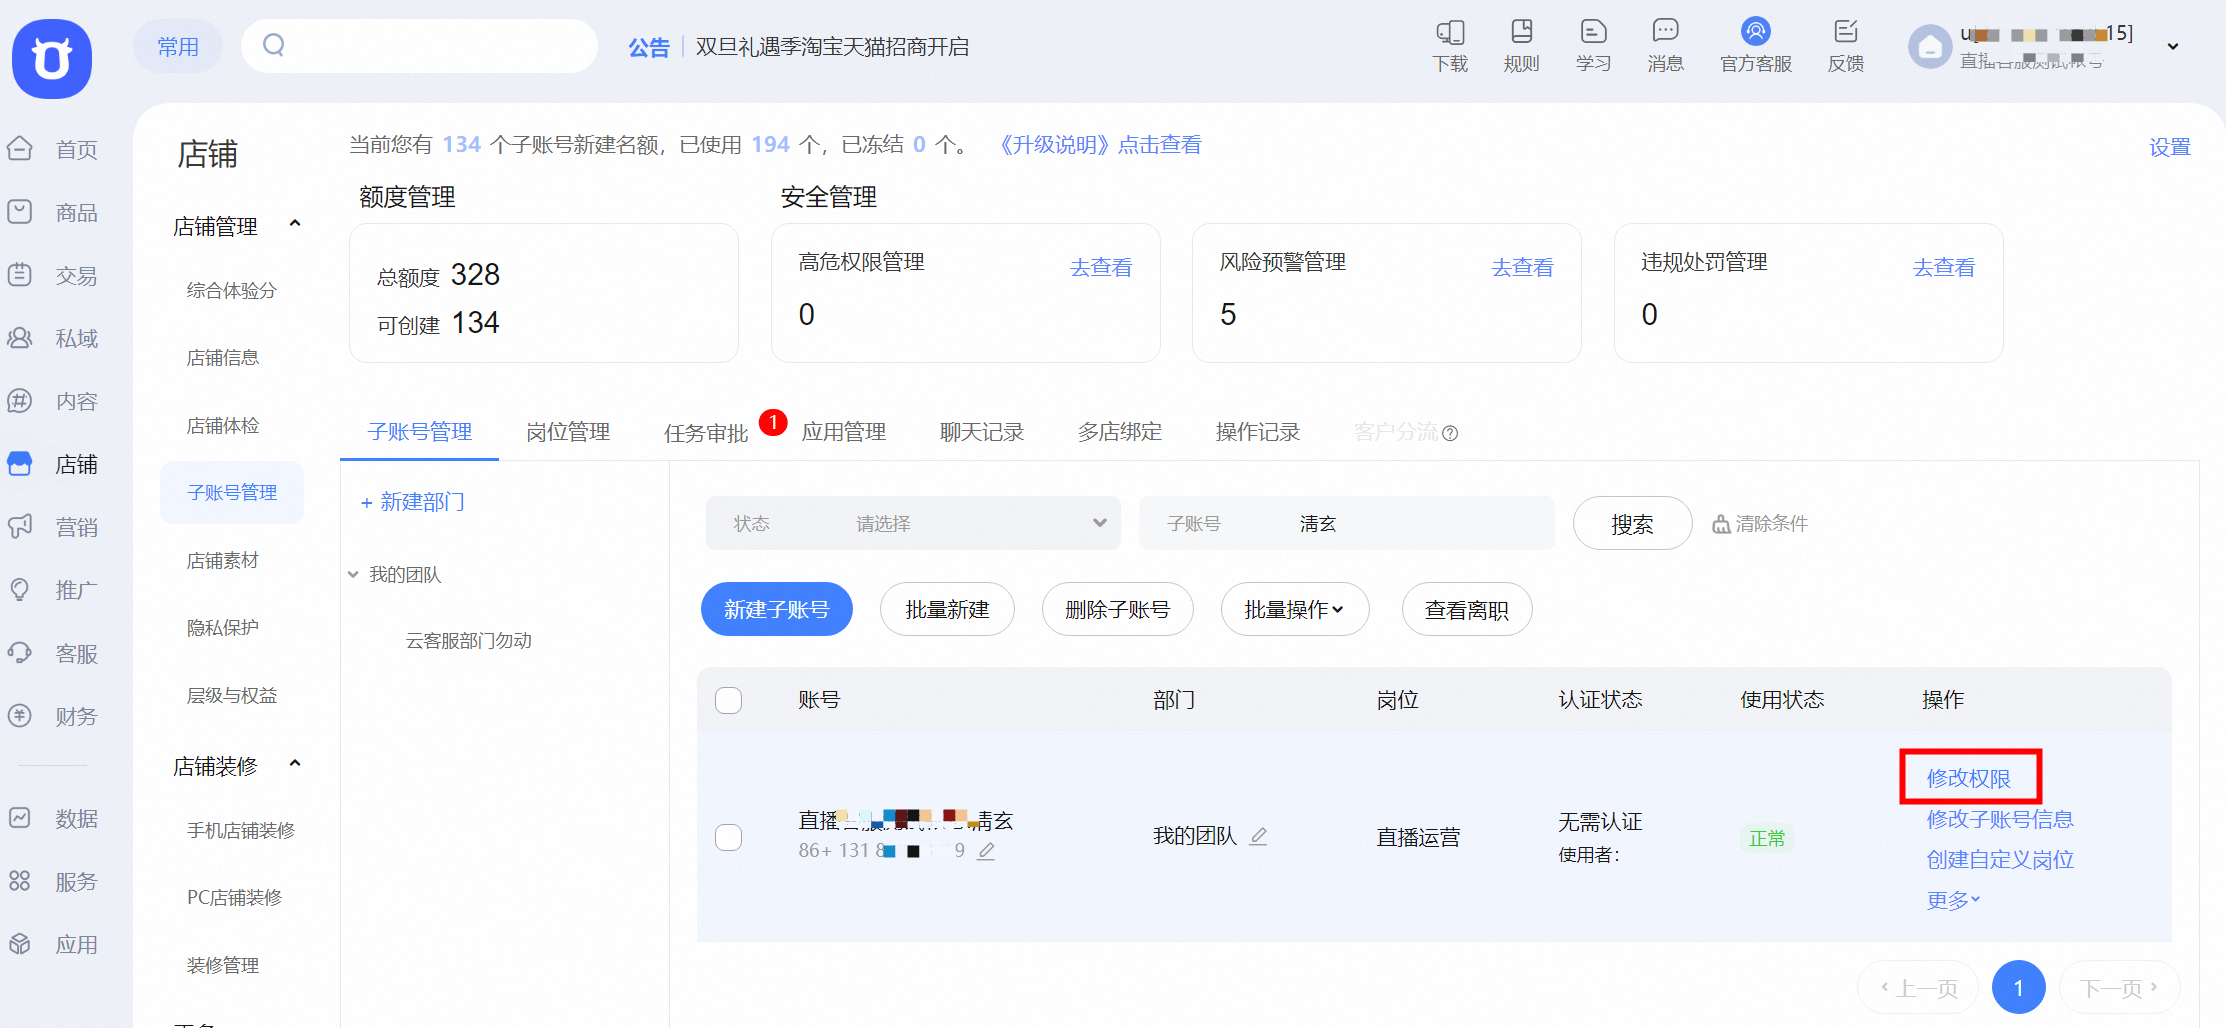The width and height of the screenshot is (2226, 1028).
Task: Click the 查看离职 button
Action: pos(1467,609)
